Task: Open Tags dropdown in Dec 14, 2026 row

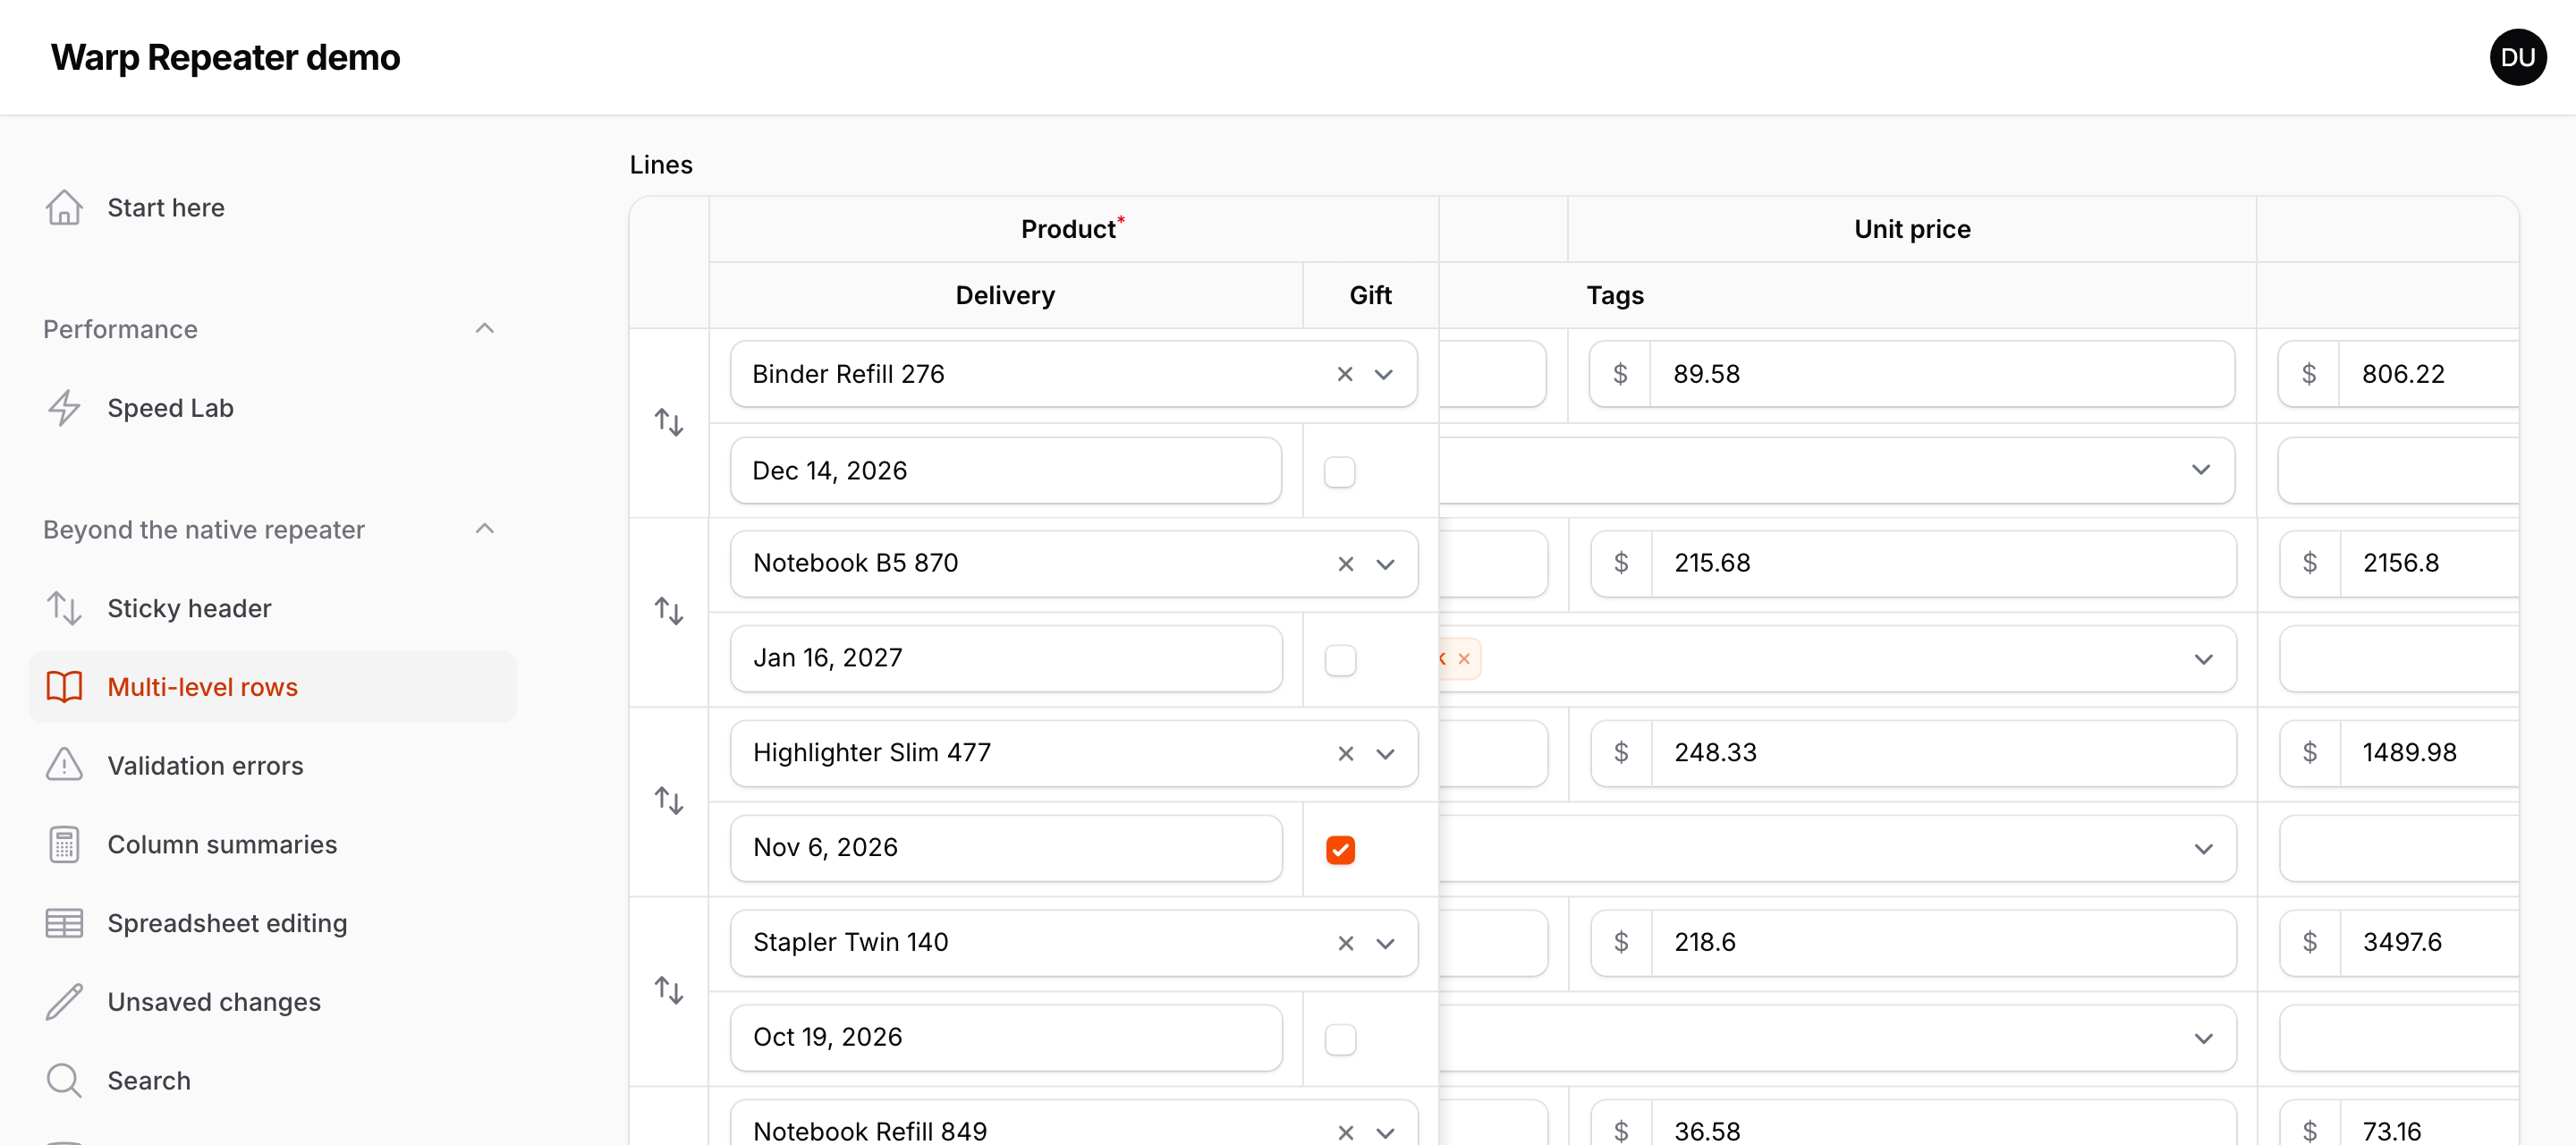Action: point(2201,470)
